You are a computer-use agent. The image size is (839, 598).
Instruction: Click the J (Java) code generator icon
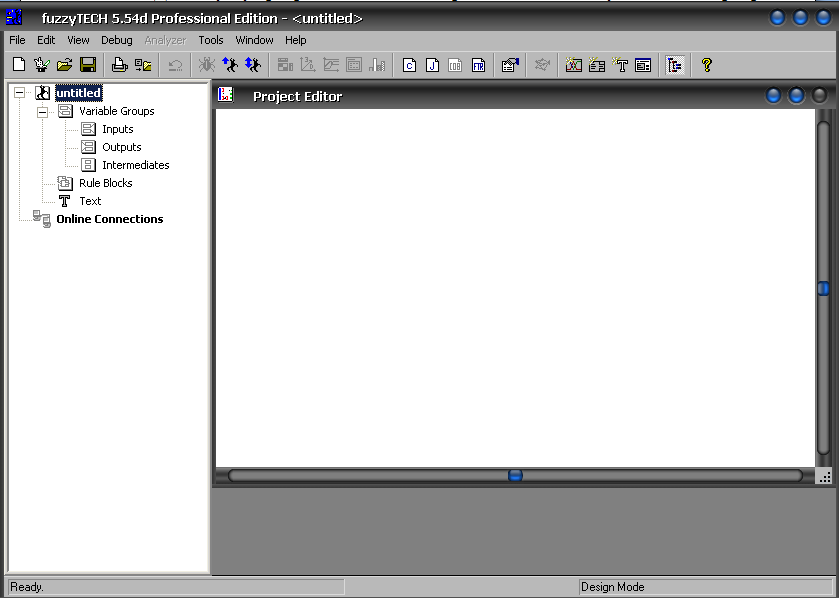tap(432, 65)
